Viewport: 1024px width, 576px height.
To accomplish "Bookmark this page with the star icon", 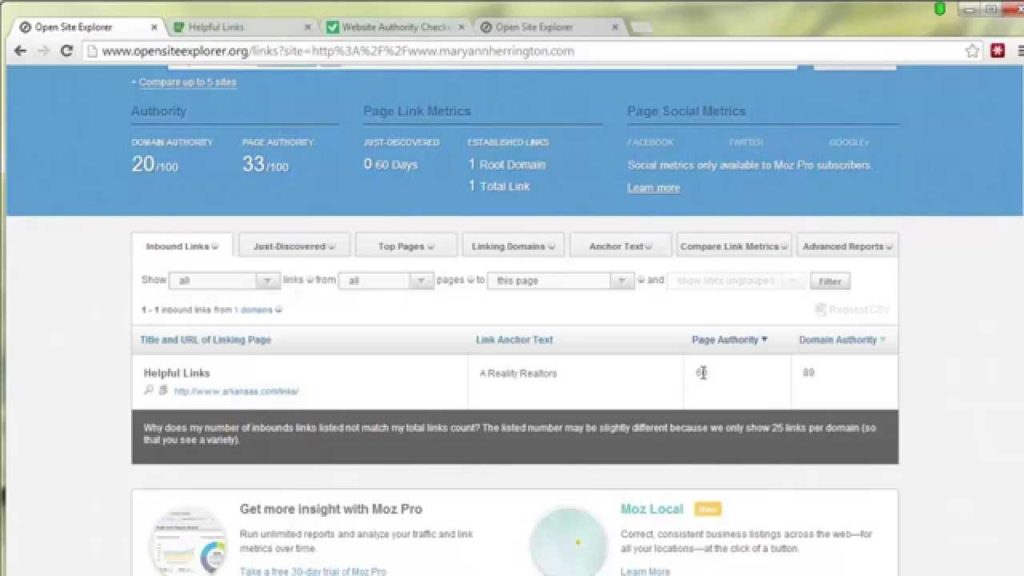I will tap(972, 51).
